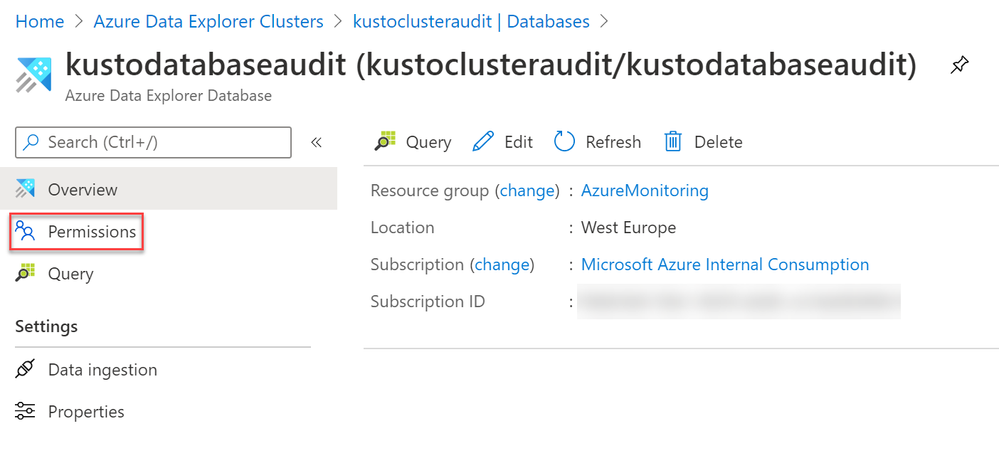Open the Permissions menu item
This screenshot has width=999, height=460.
click(76, 232)
